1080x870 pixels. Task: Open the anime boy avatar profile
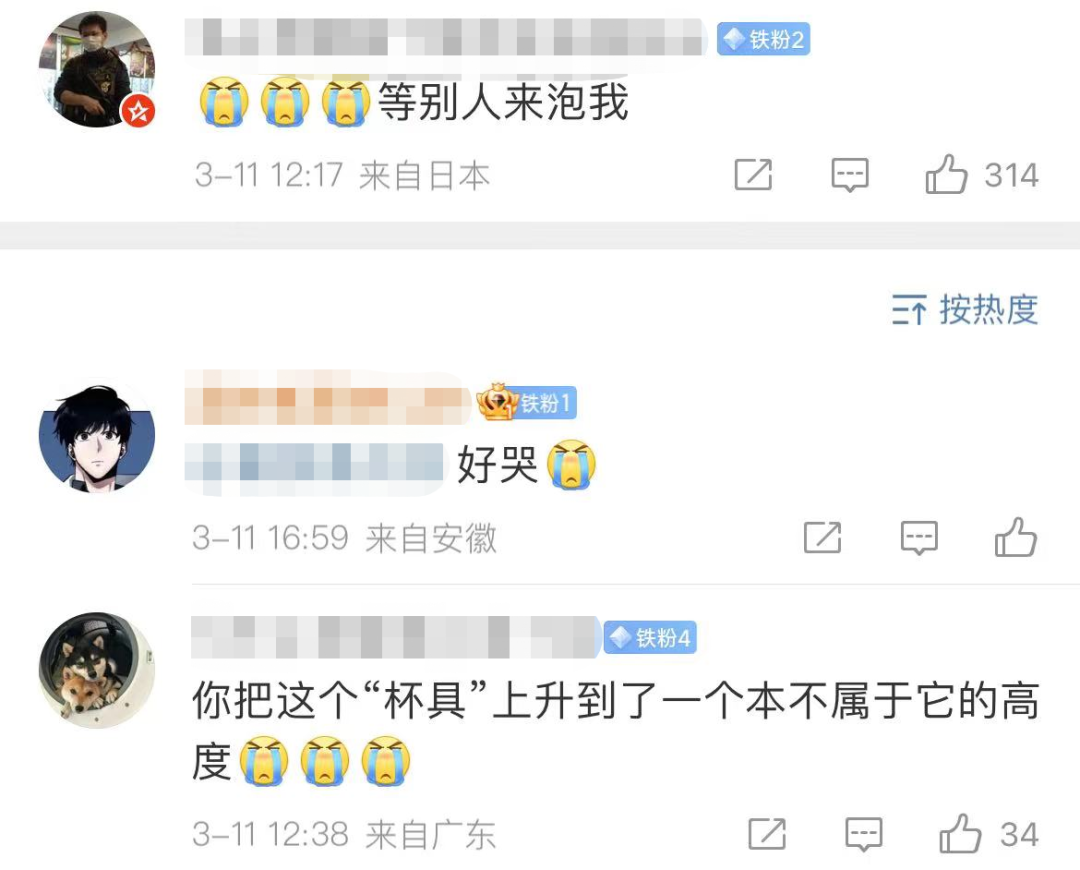pos(96,435)
